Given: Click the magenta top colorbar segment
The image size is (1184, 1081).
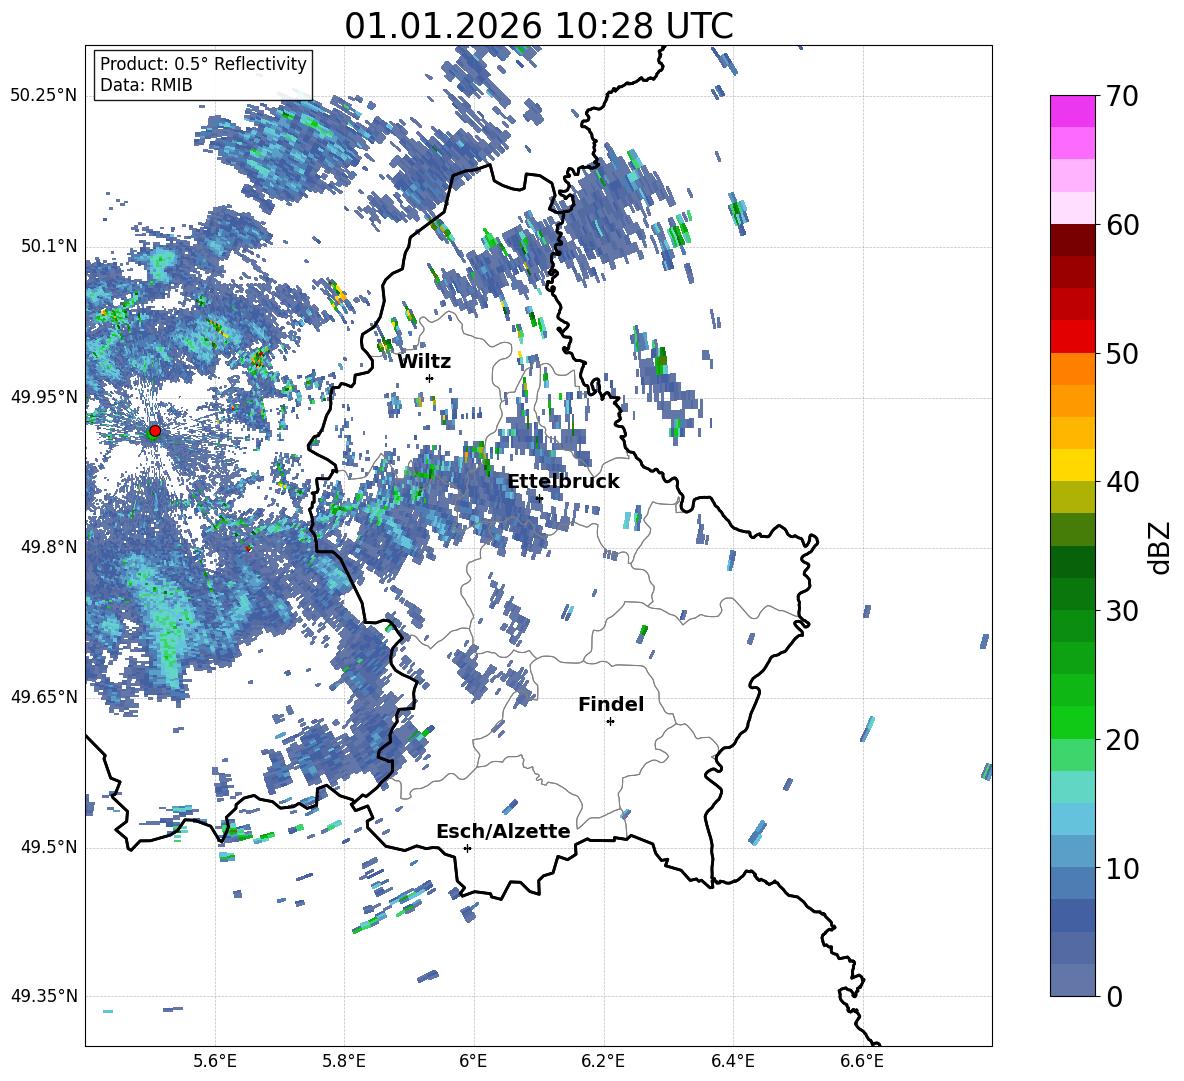Looking at the screenshot, I should [x=1073, y=111].
